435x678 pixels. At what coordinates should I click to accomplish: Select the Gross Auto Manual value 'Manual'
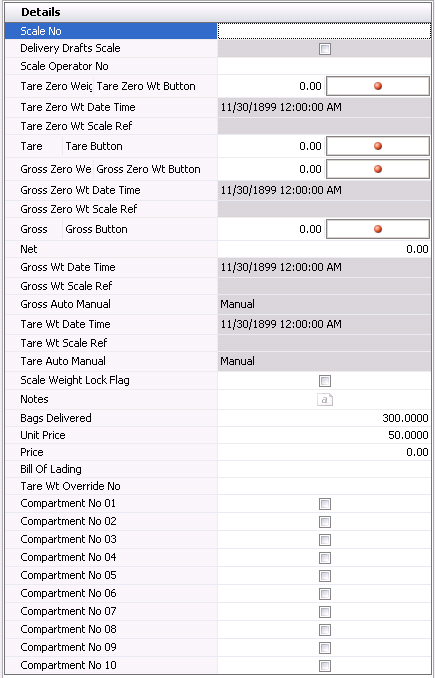coord(237,304)
